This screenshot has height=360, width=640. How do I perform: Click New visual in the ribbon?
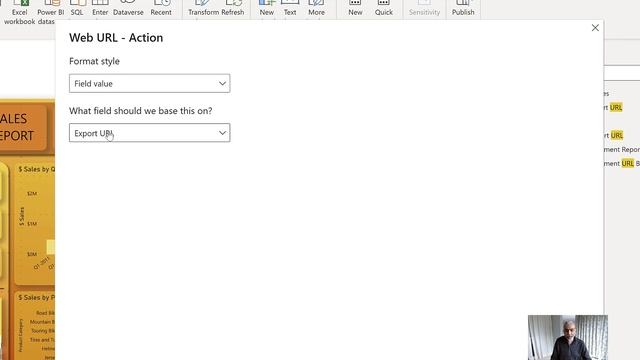pyautogui.click(x=267, y=9)
